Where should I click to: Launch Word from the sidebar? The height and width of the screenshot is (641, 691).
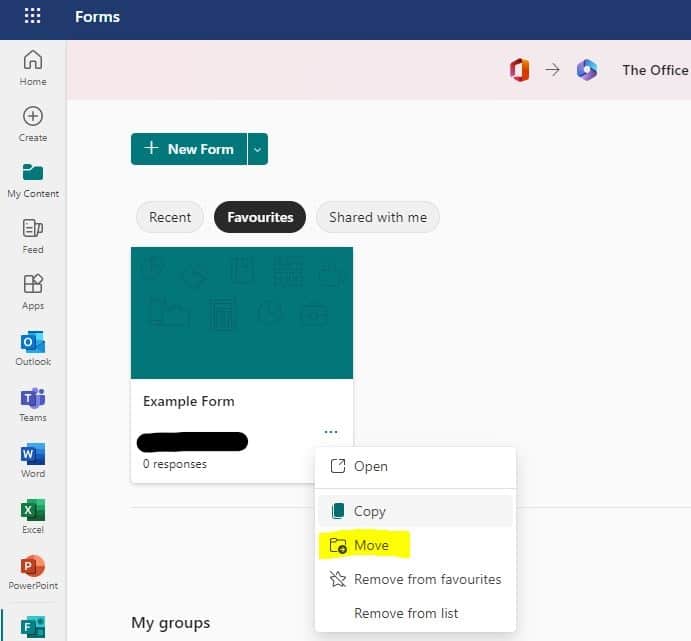pyautogui.click(x=33, y=460)
